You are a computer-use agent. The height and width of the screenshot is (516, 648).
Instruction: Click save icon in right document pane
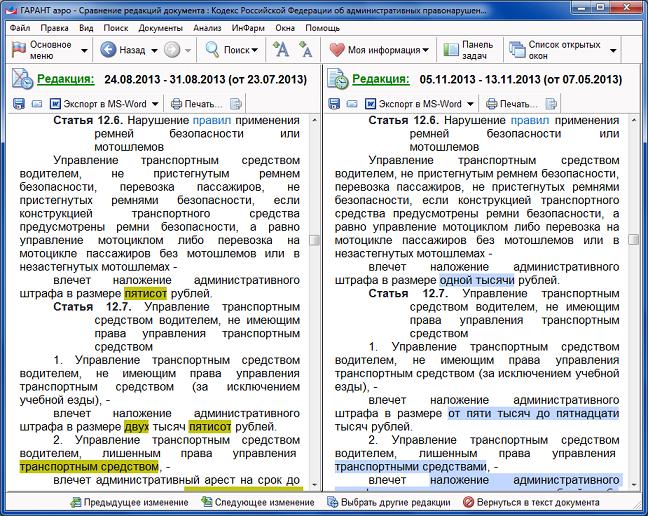point(333,104)
